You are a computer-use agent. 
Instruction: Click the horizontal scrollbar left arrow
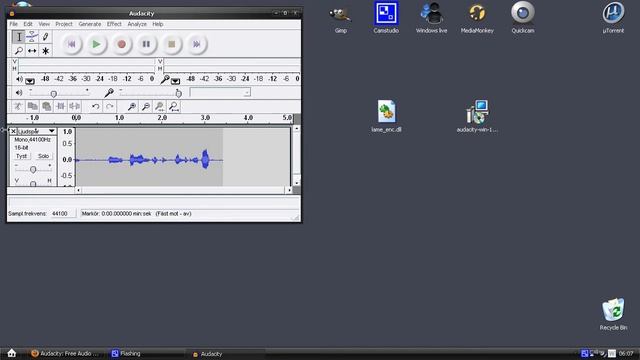78,190
